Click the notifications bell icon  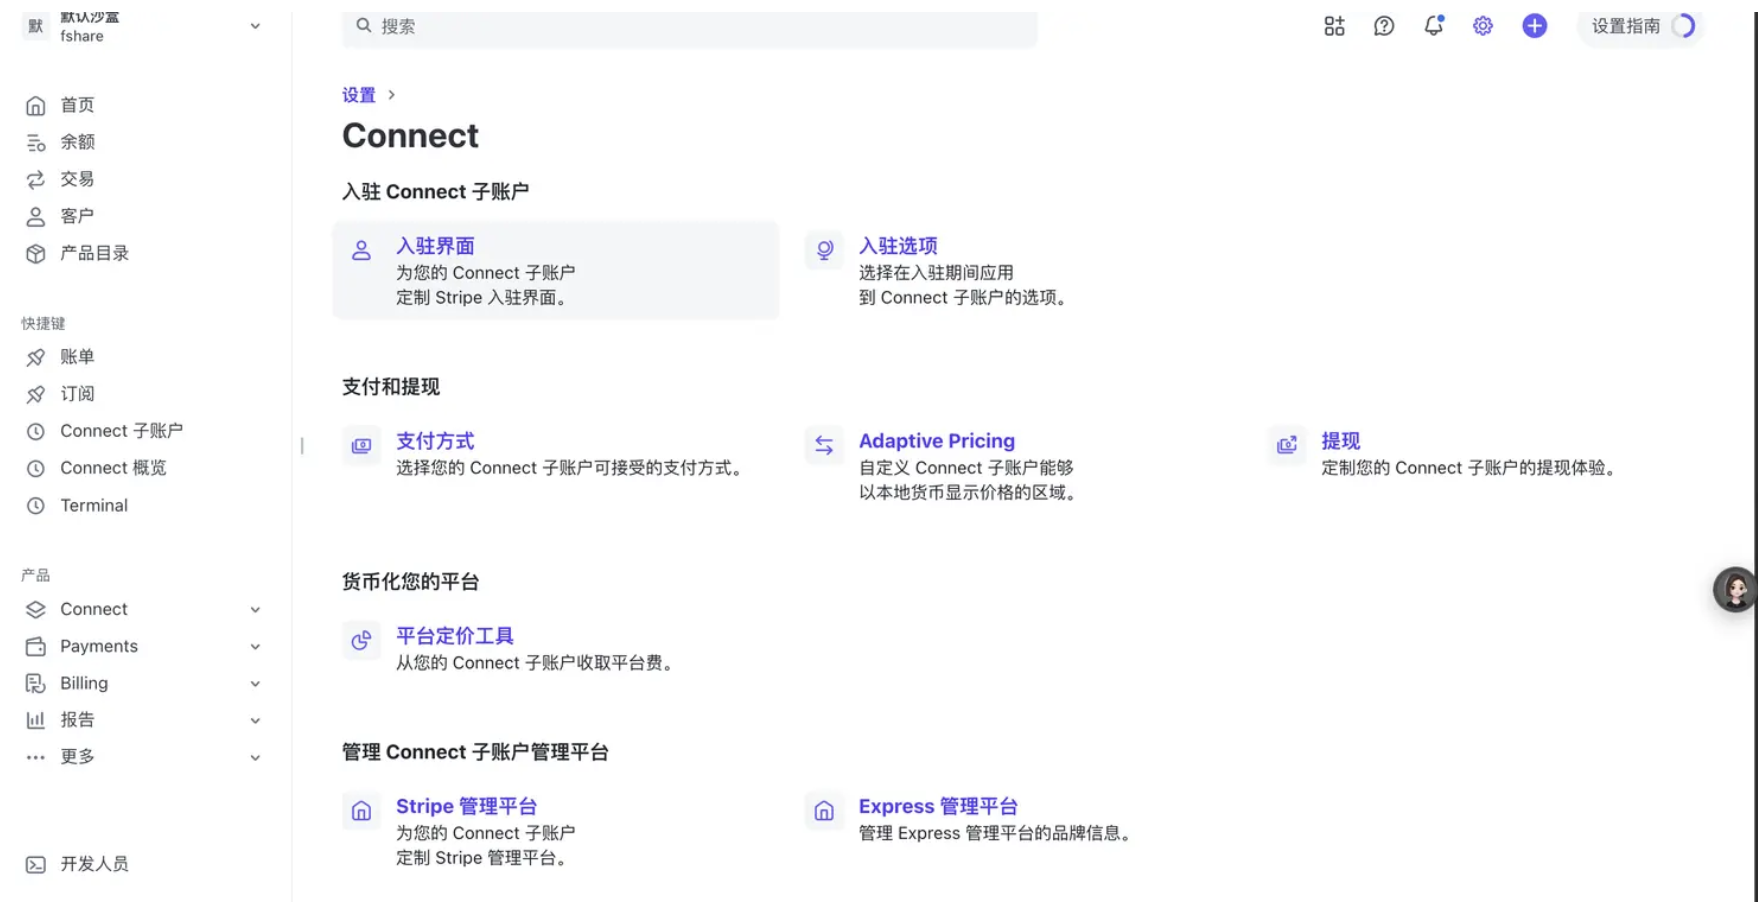[x=1433, y=26]
